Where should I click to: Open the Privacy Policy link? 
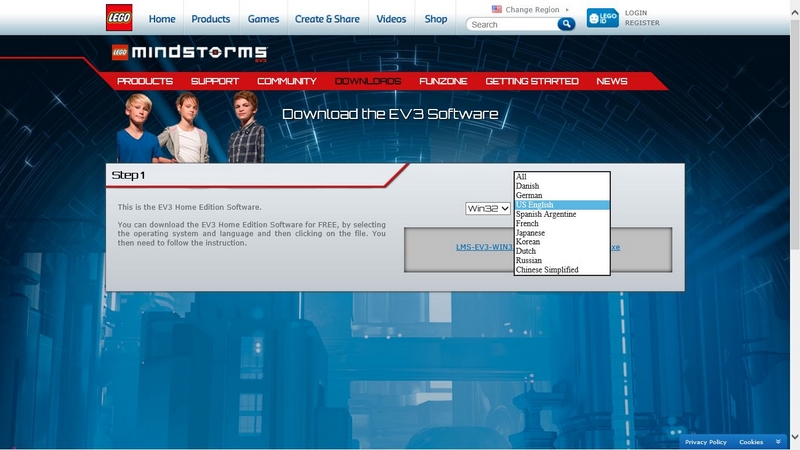706,442
